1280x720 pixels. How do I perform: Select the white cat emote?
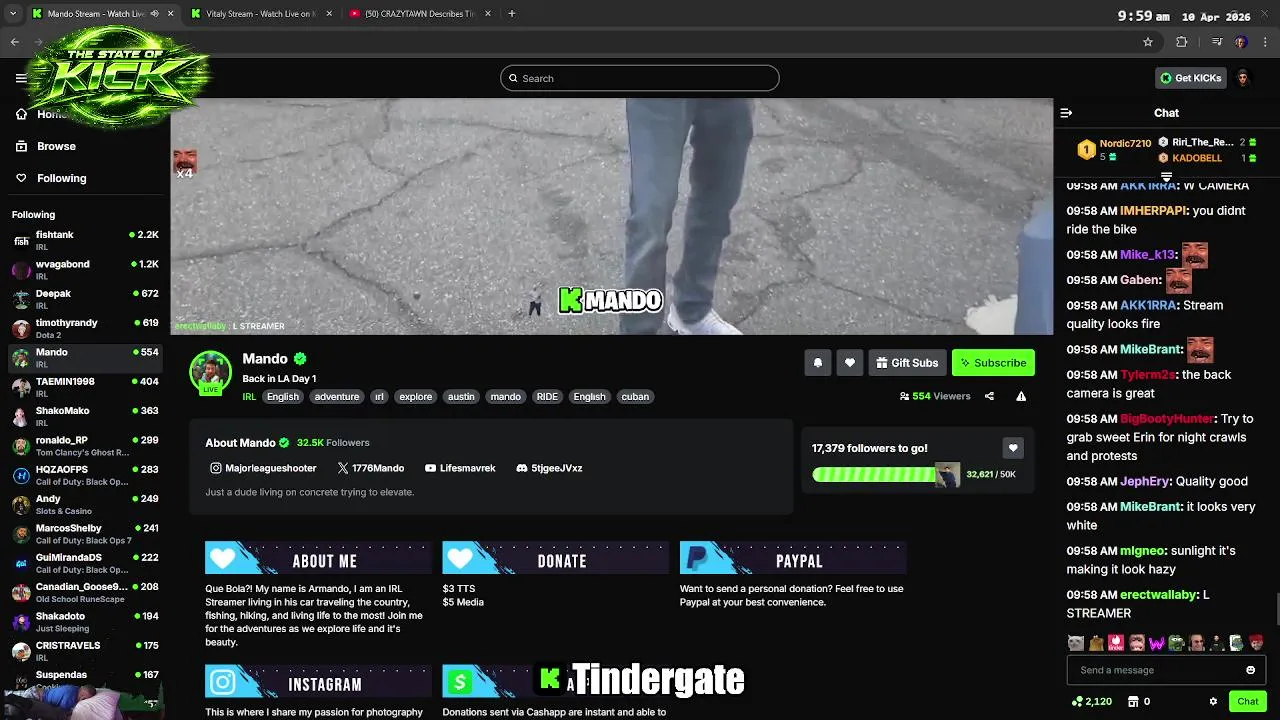pyautogui.click(x=1076, y=642)
